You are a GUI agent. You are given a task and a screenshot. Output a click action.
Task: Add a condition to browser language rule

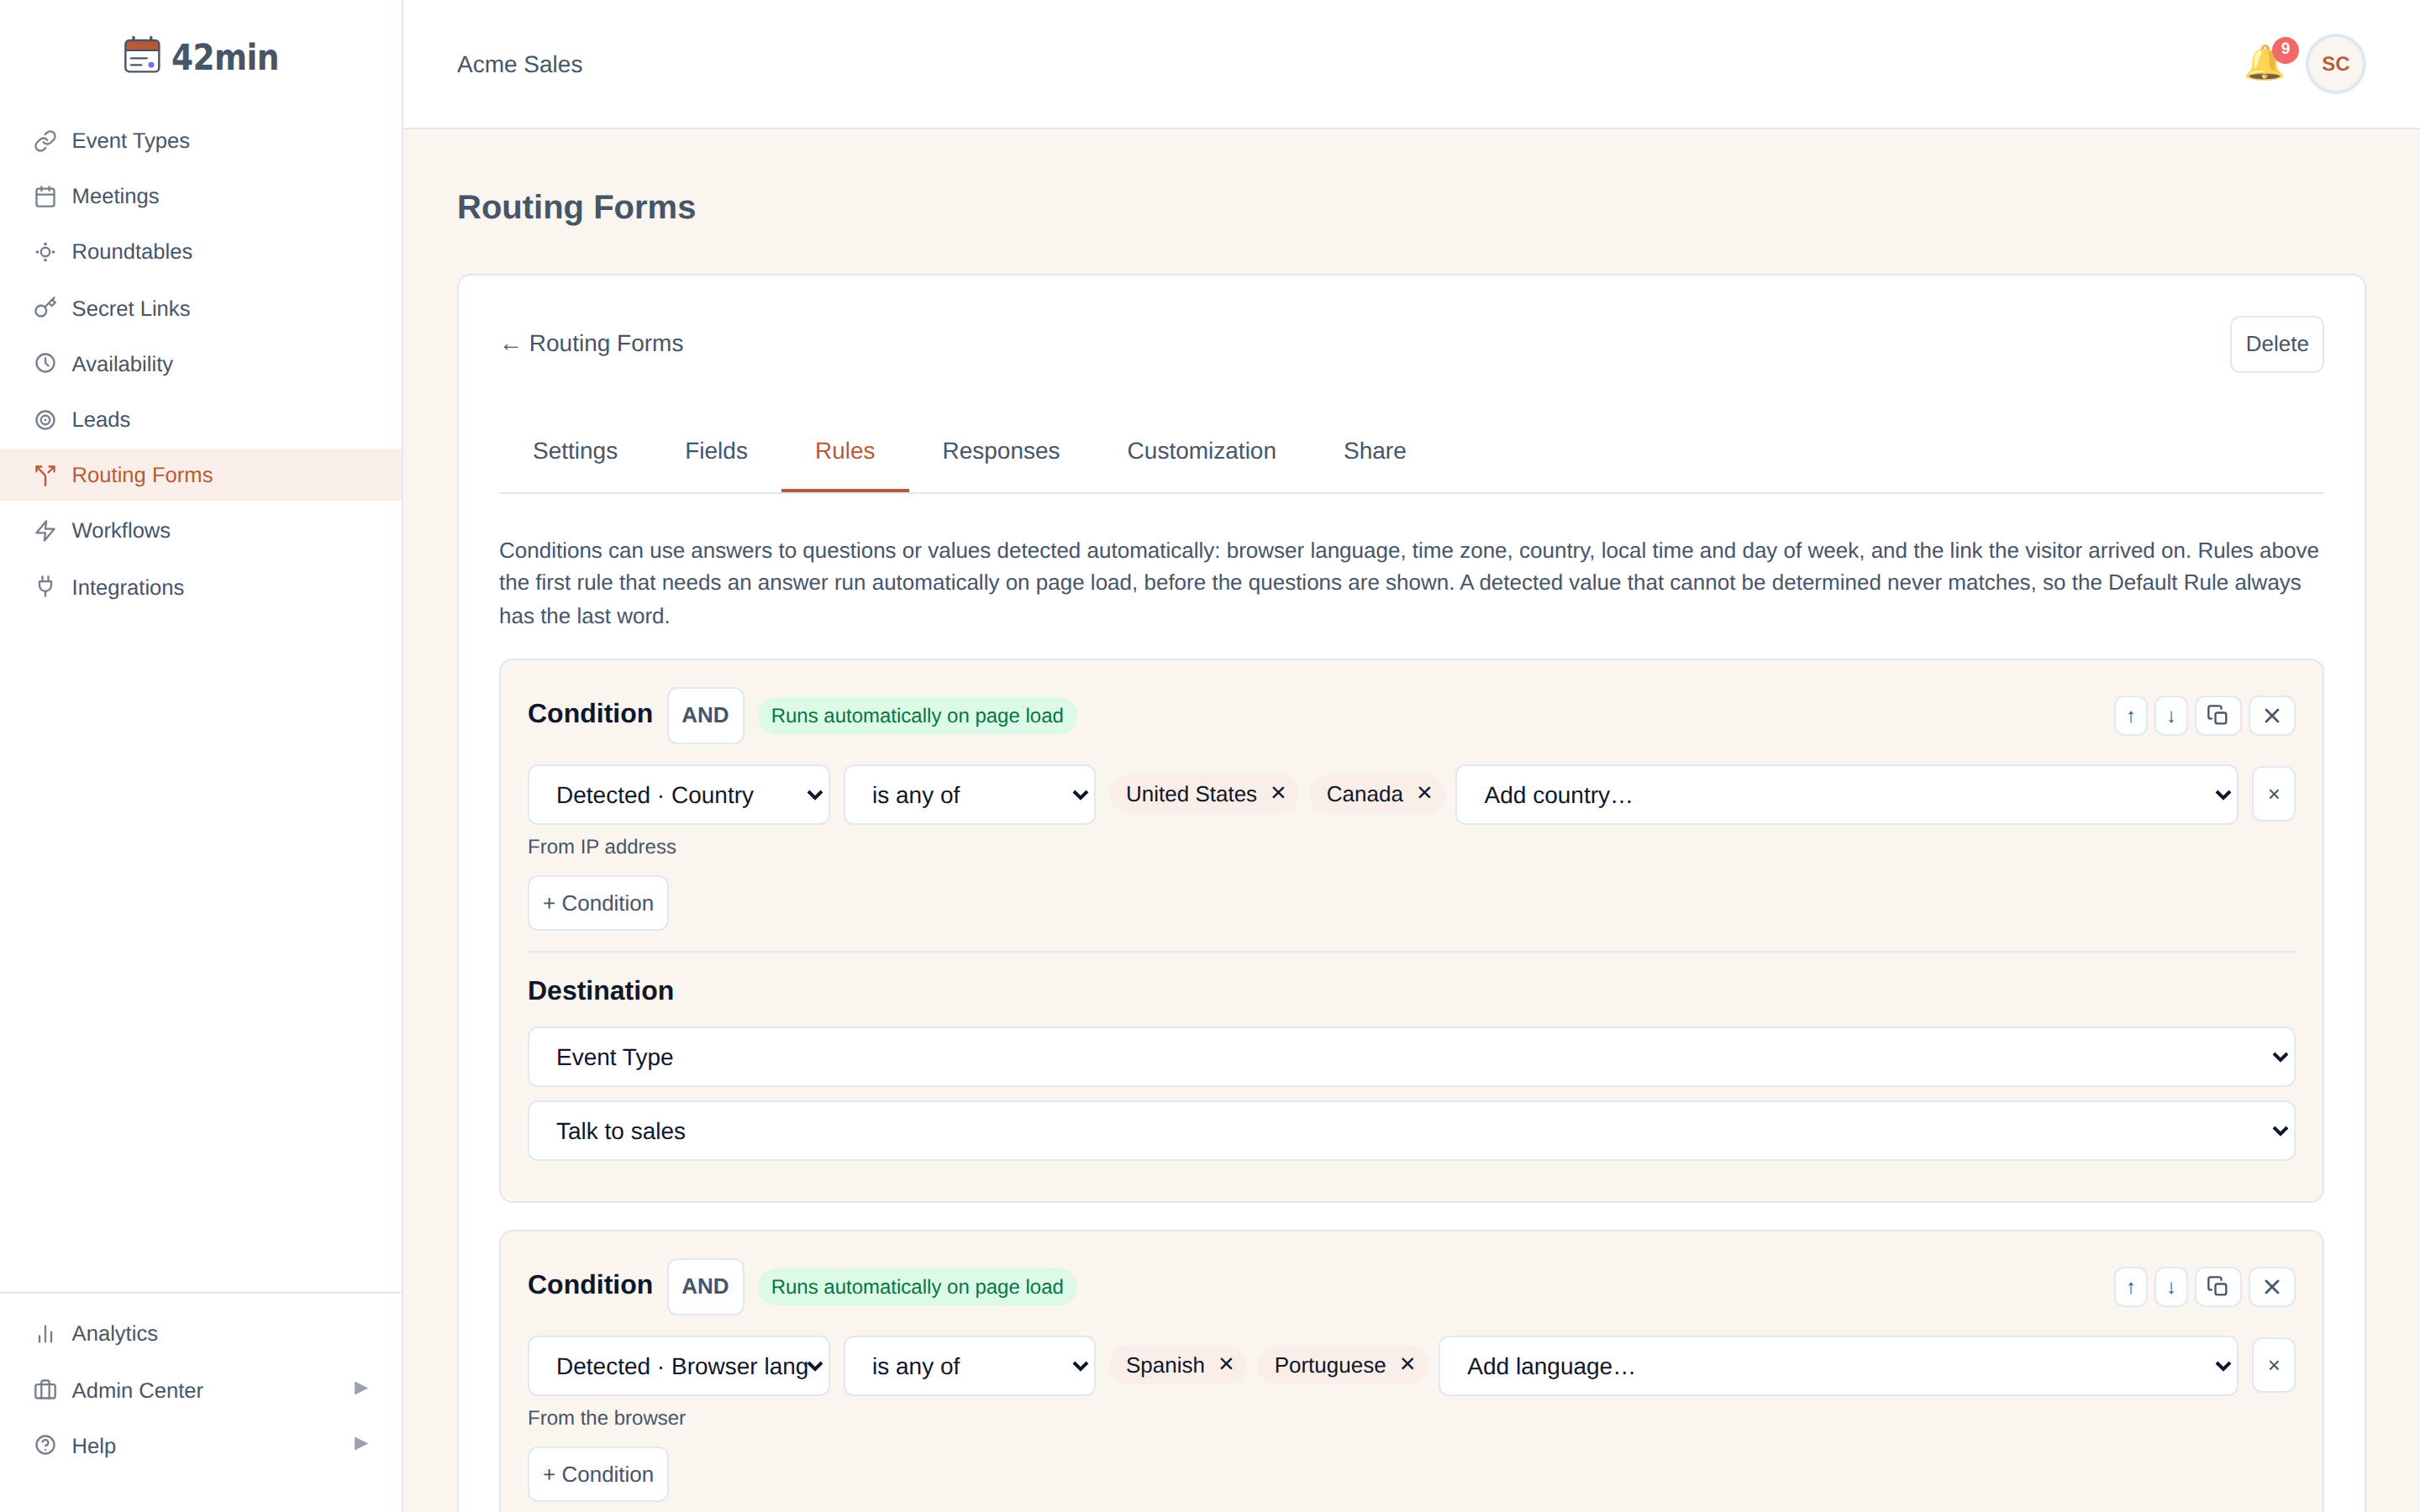click(x=598, y=1474)
